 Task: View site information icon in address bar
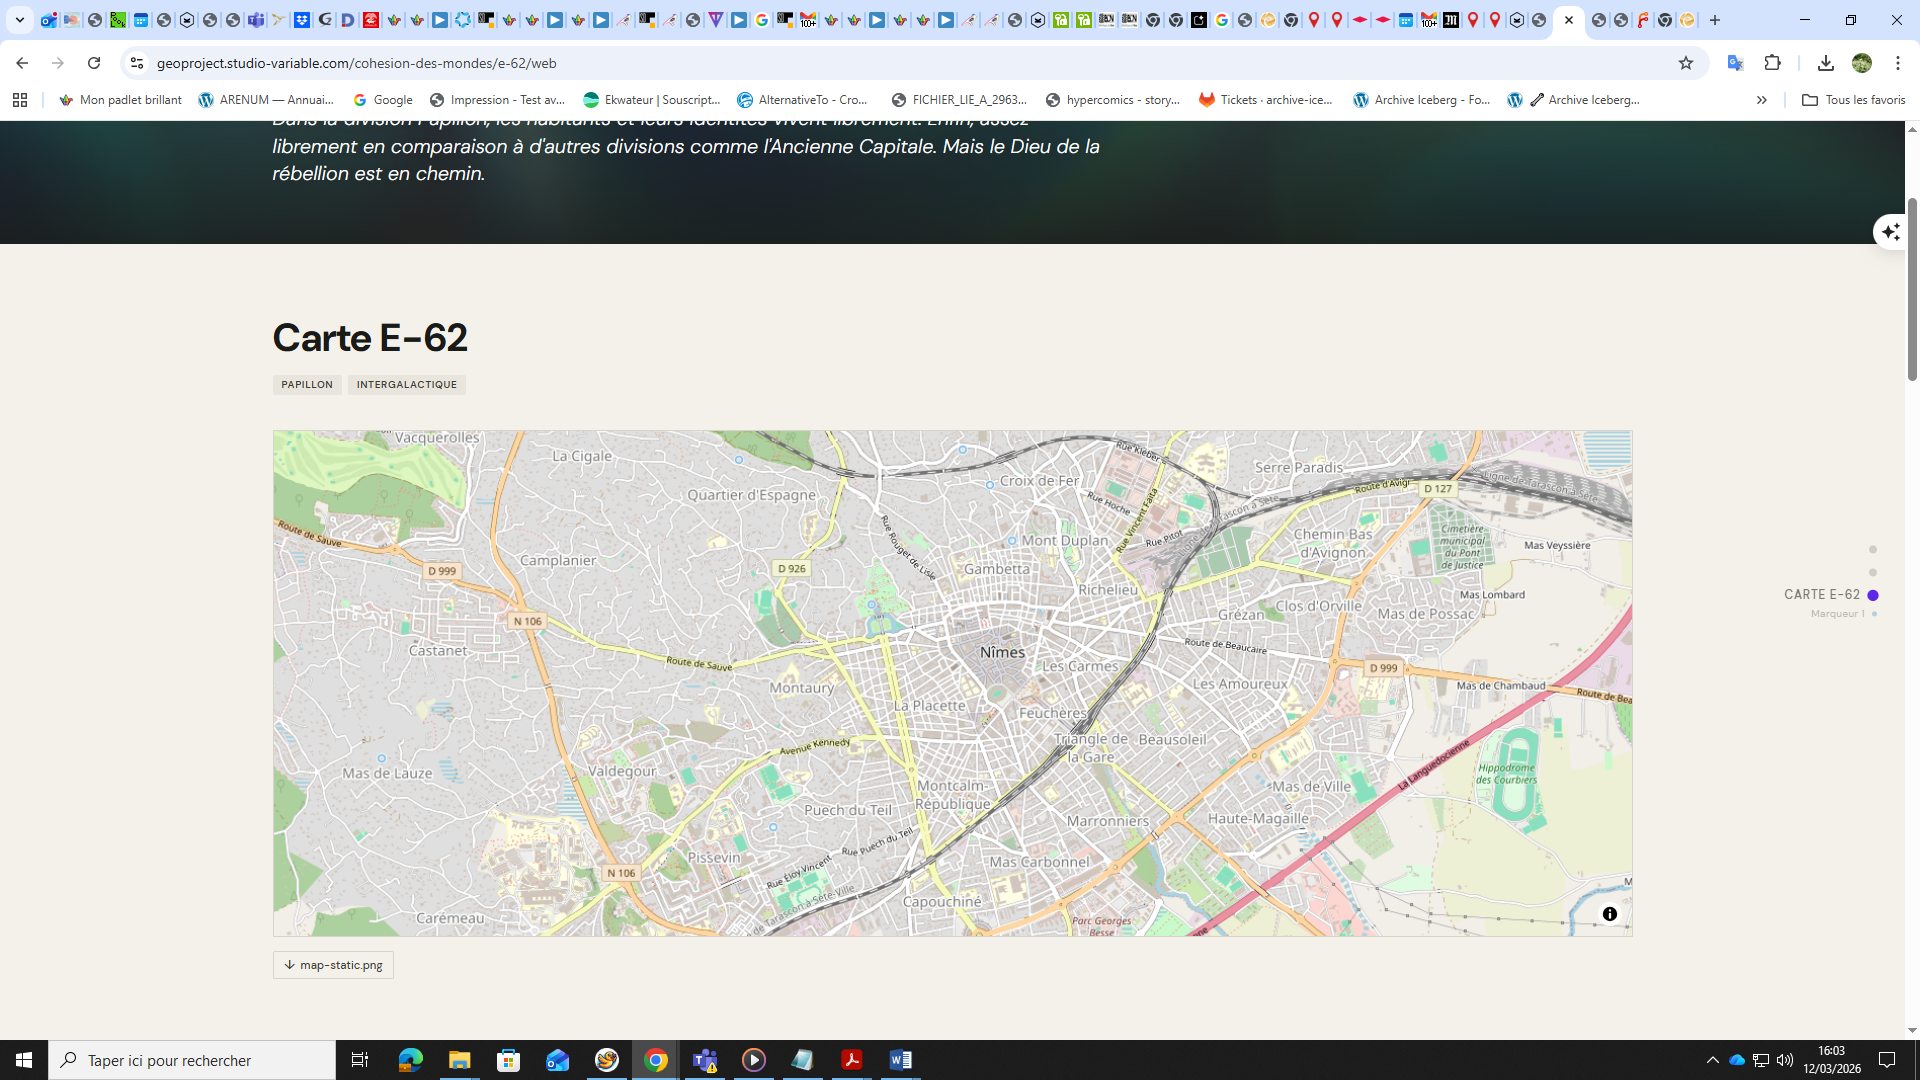[x=137, y=63]
